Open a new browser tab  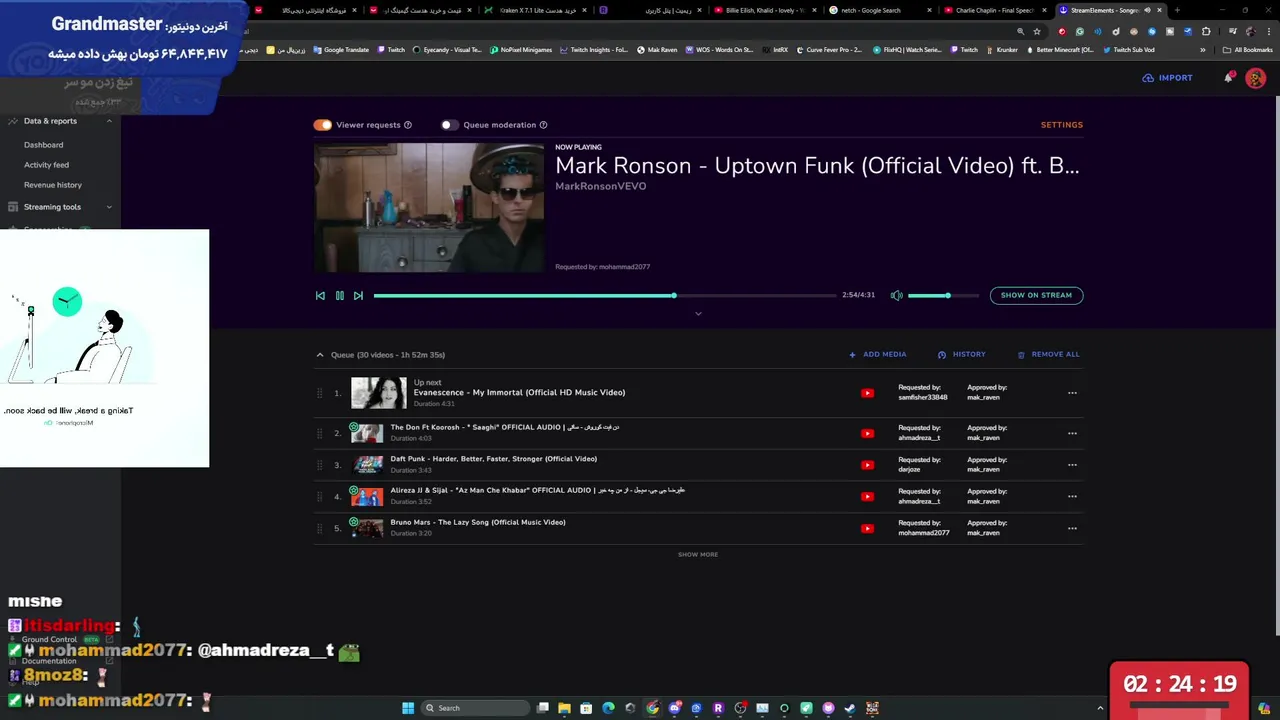click(1177, 10)
